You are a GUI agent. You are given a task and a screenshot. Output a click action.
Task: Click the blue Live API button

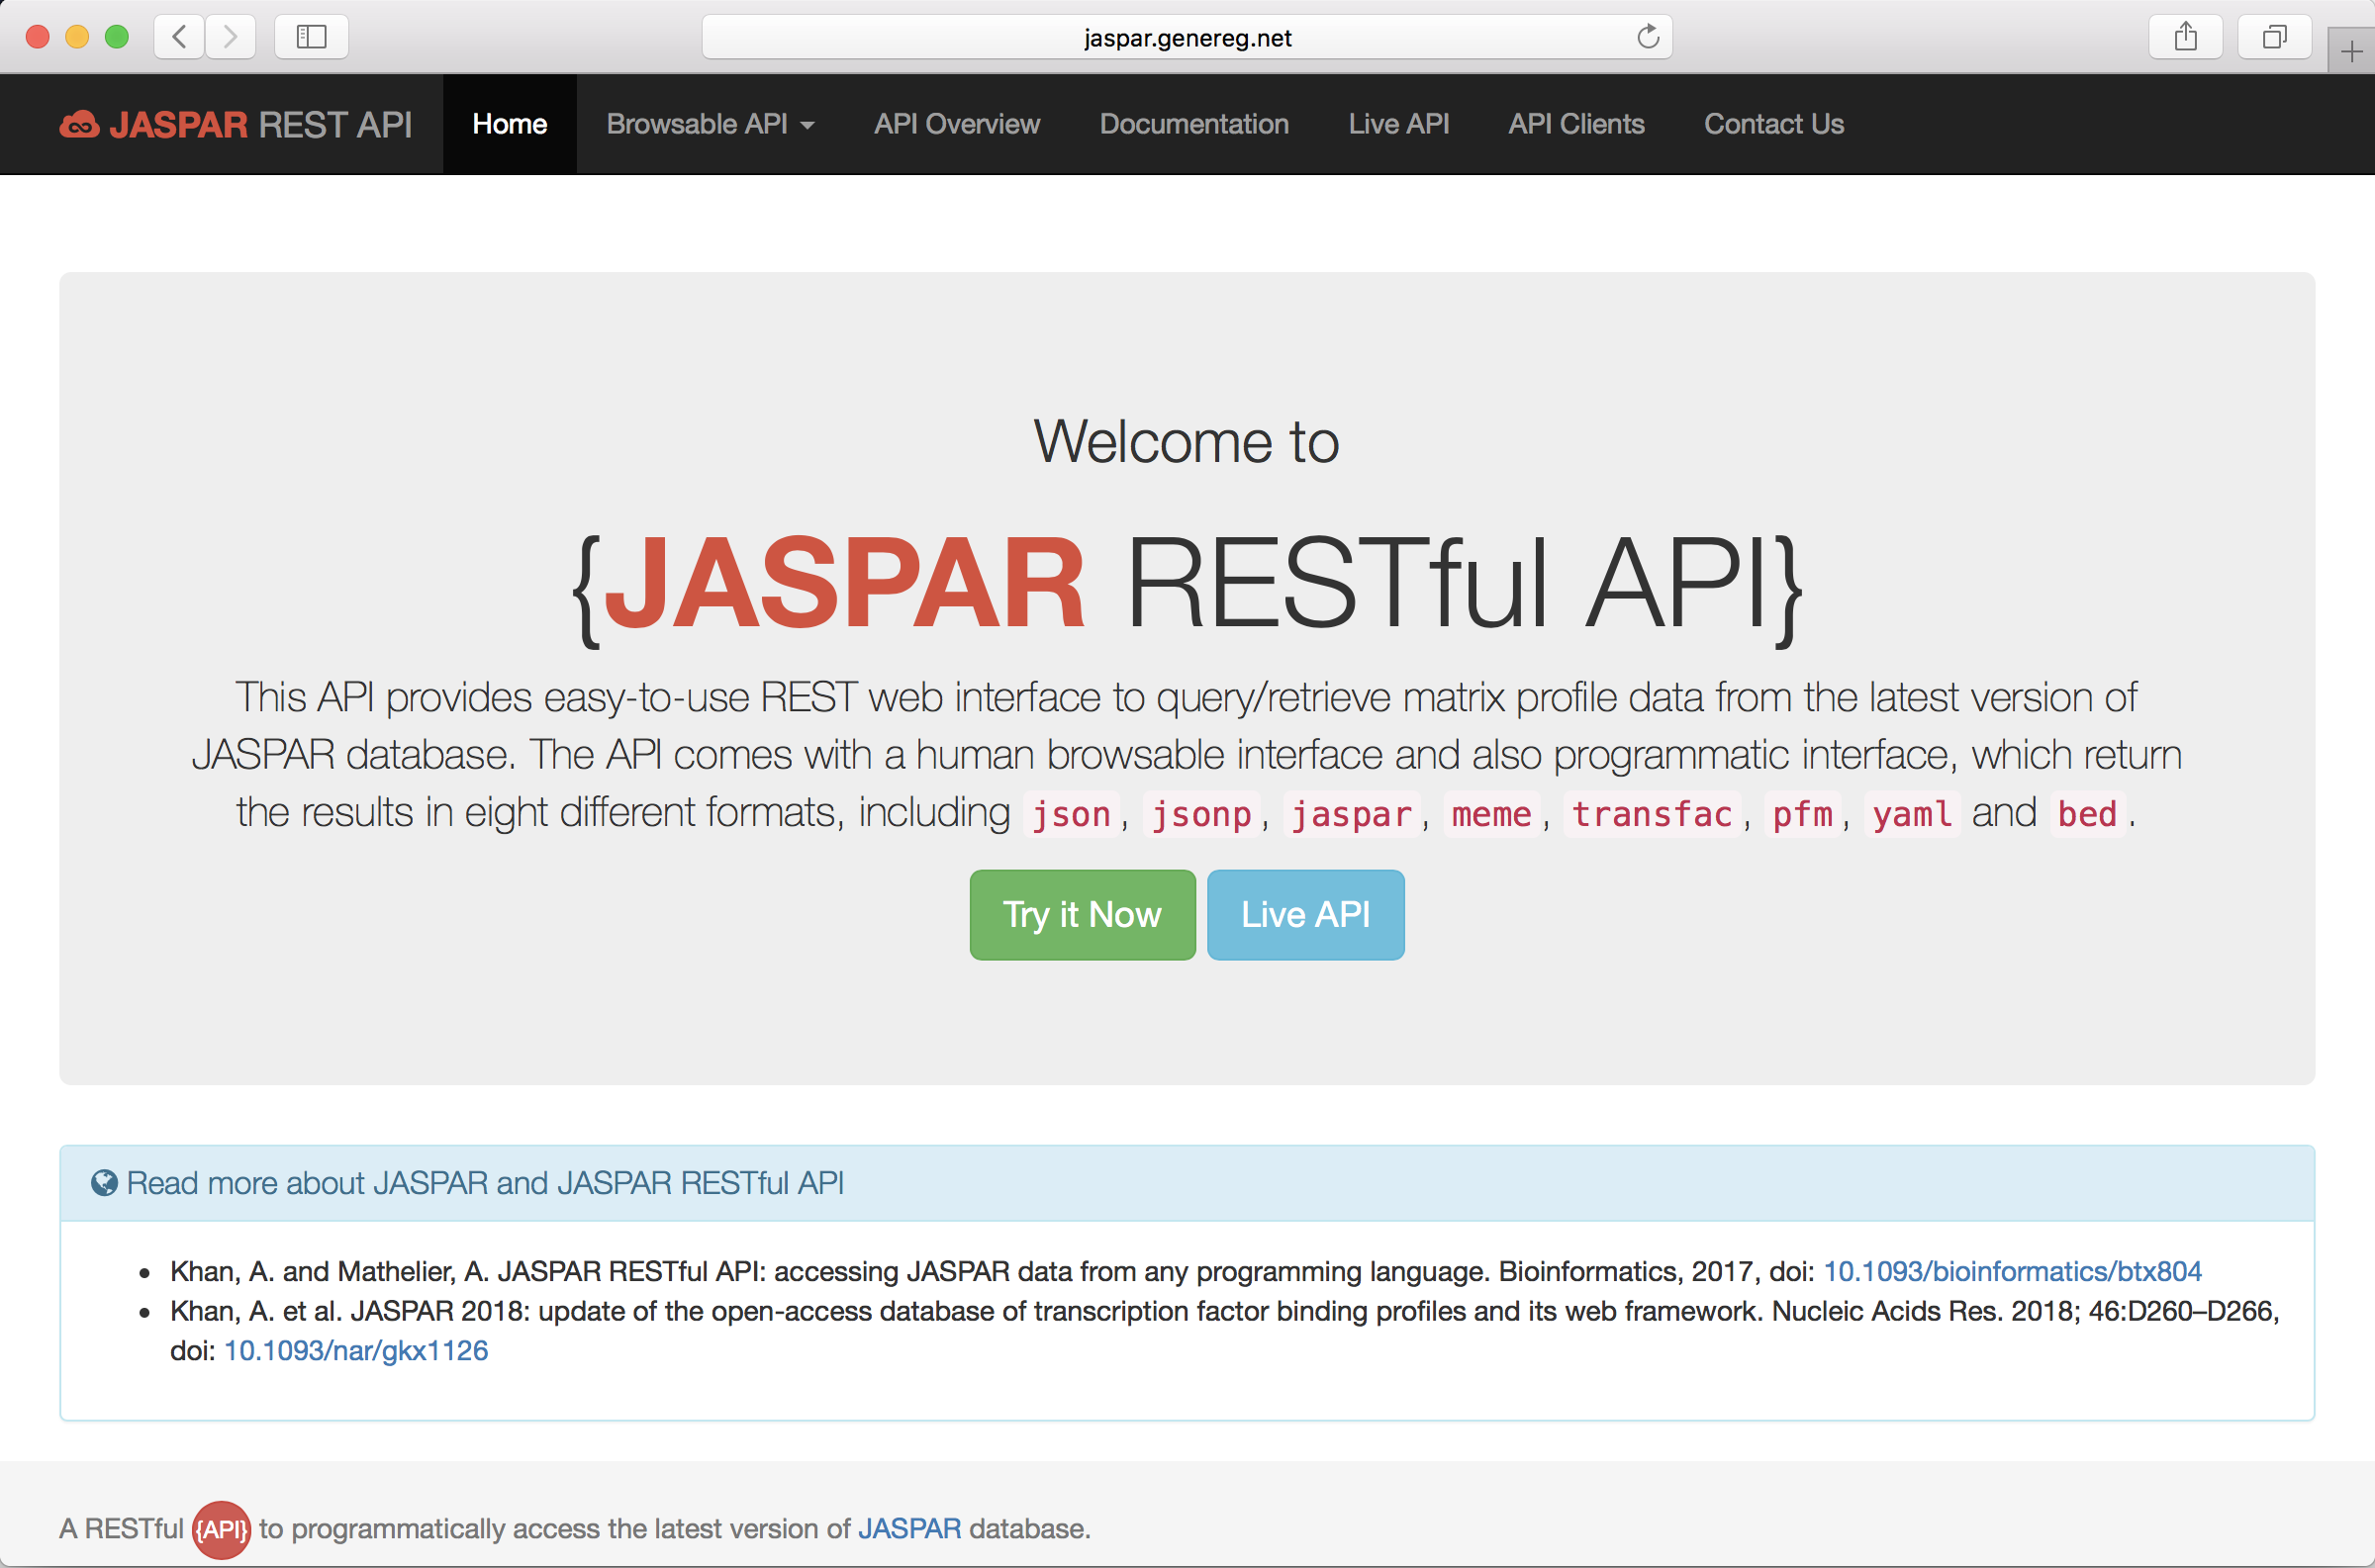tap(1305, 915)
